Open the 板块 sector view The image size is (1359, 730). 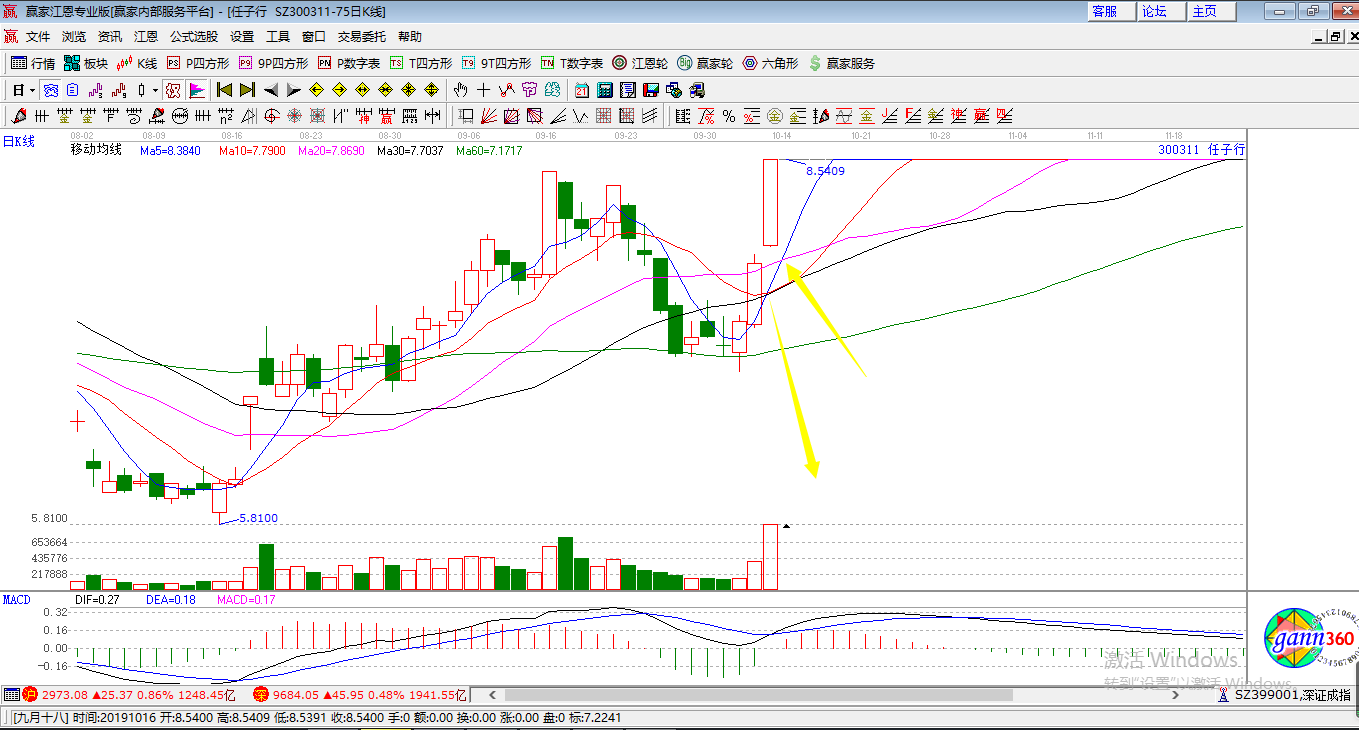point(86,63)
